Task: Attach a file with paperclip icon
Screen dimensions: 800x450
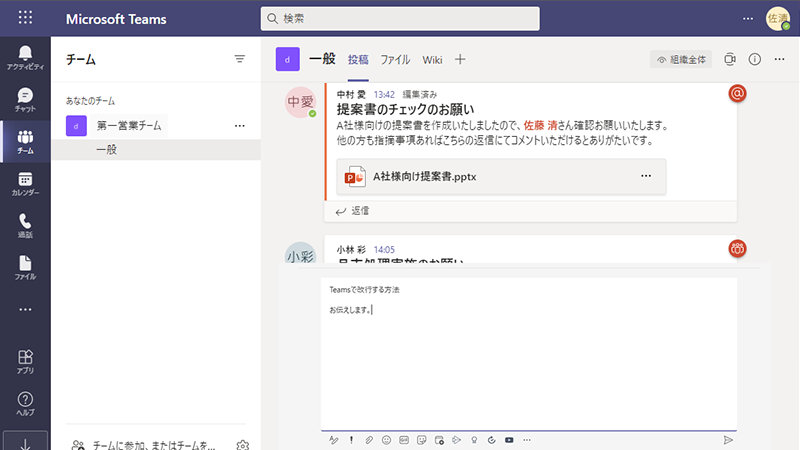Action: [x=369, y=440]
